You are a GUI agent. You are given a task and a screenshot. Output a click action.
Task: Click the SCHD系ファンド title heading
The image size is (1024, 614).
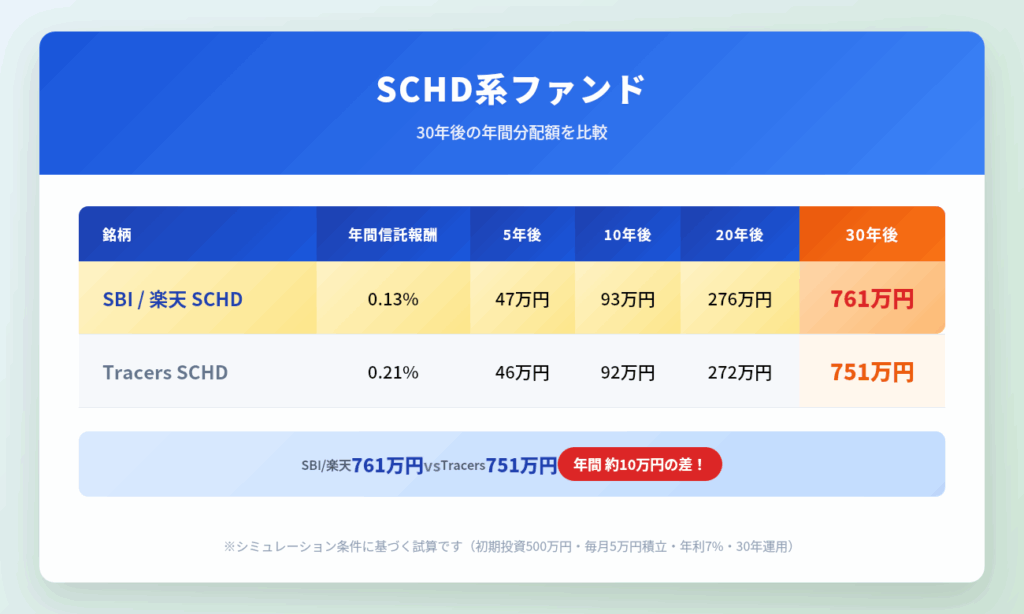point(511,90)
